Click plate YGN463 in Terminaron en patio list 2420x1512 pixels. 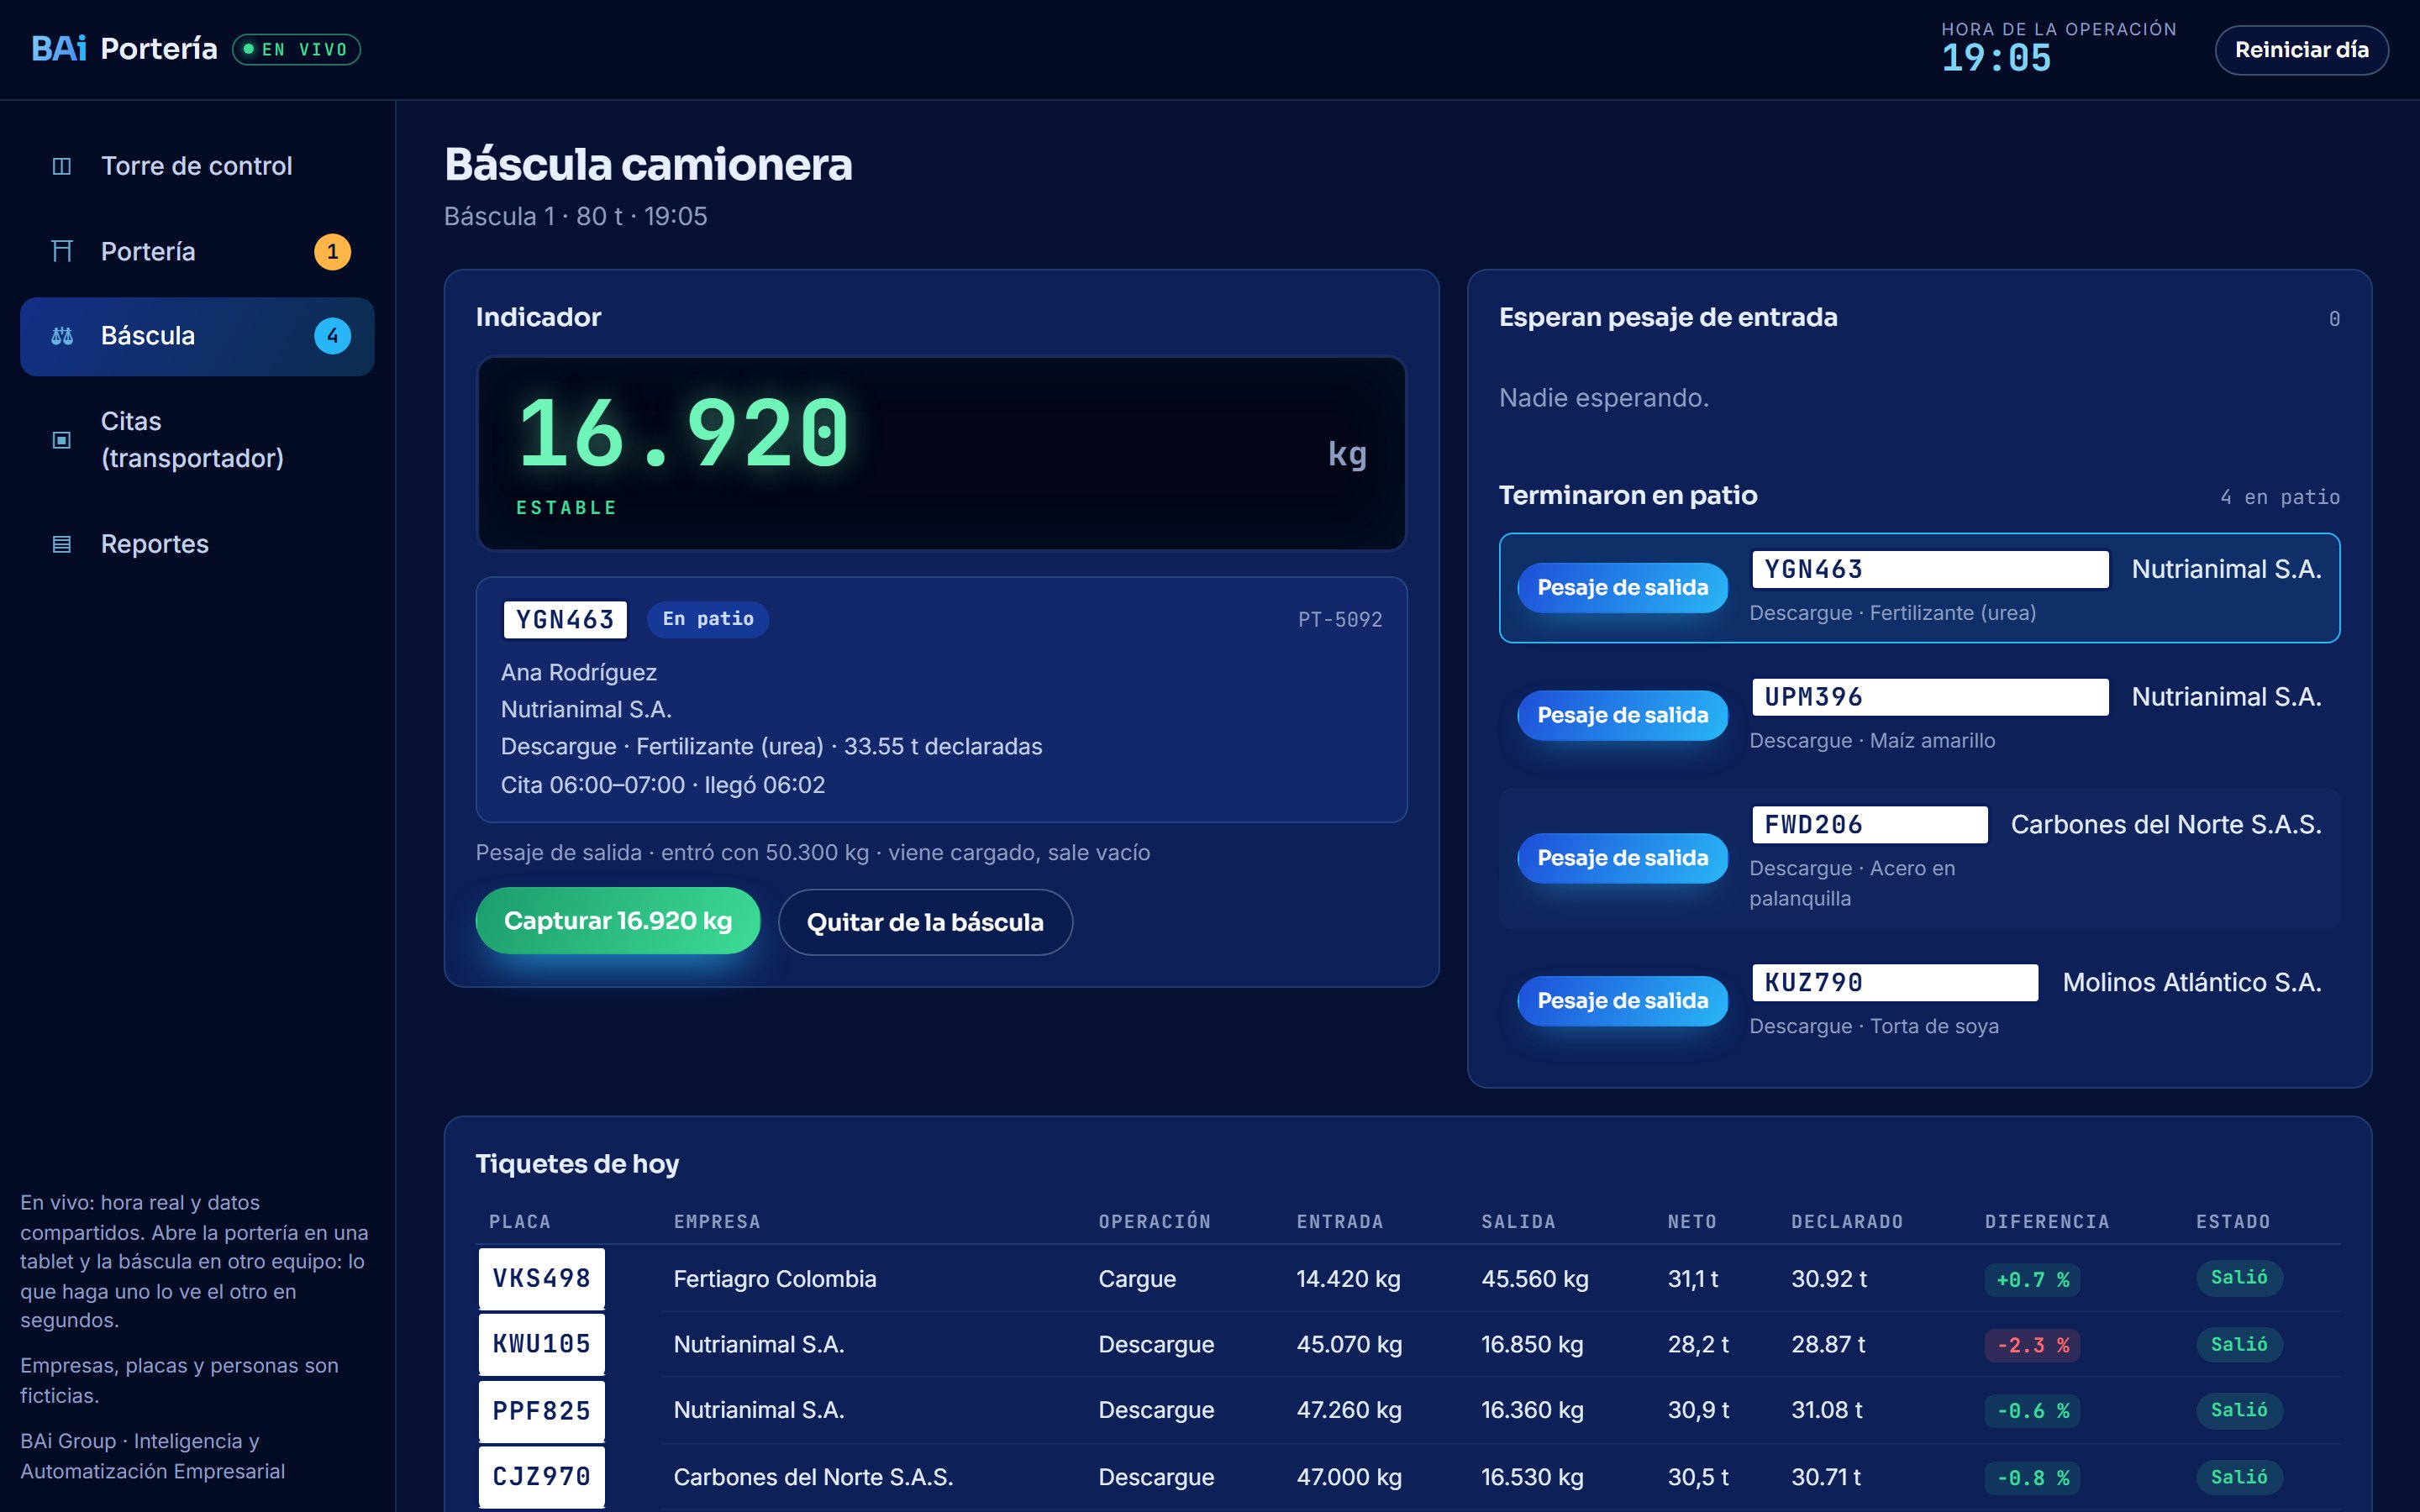[1930, 570]
